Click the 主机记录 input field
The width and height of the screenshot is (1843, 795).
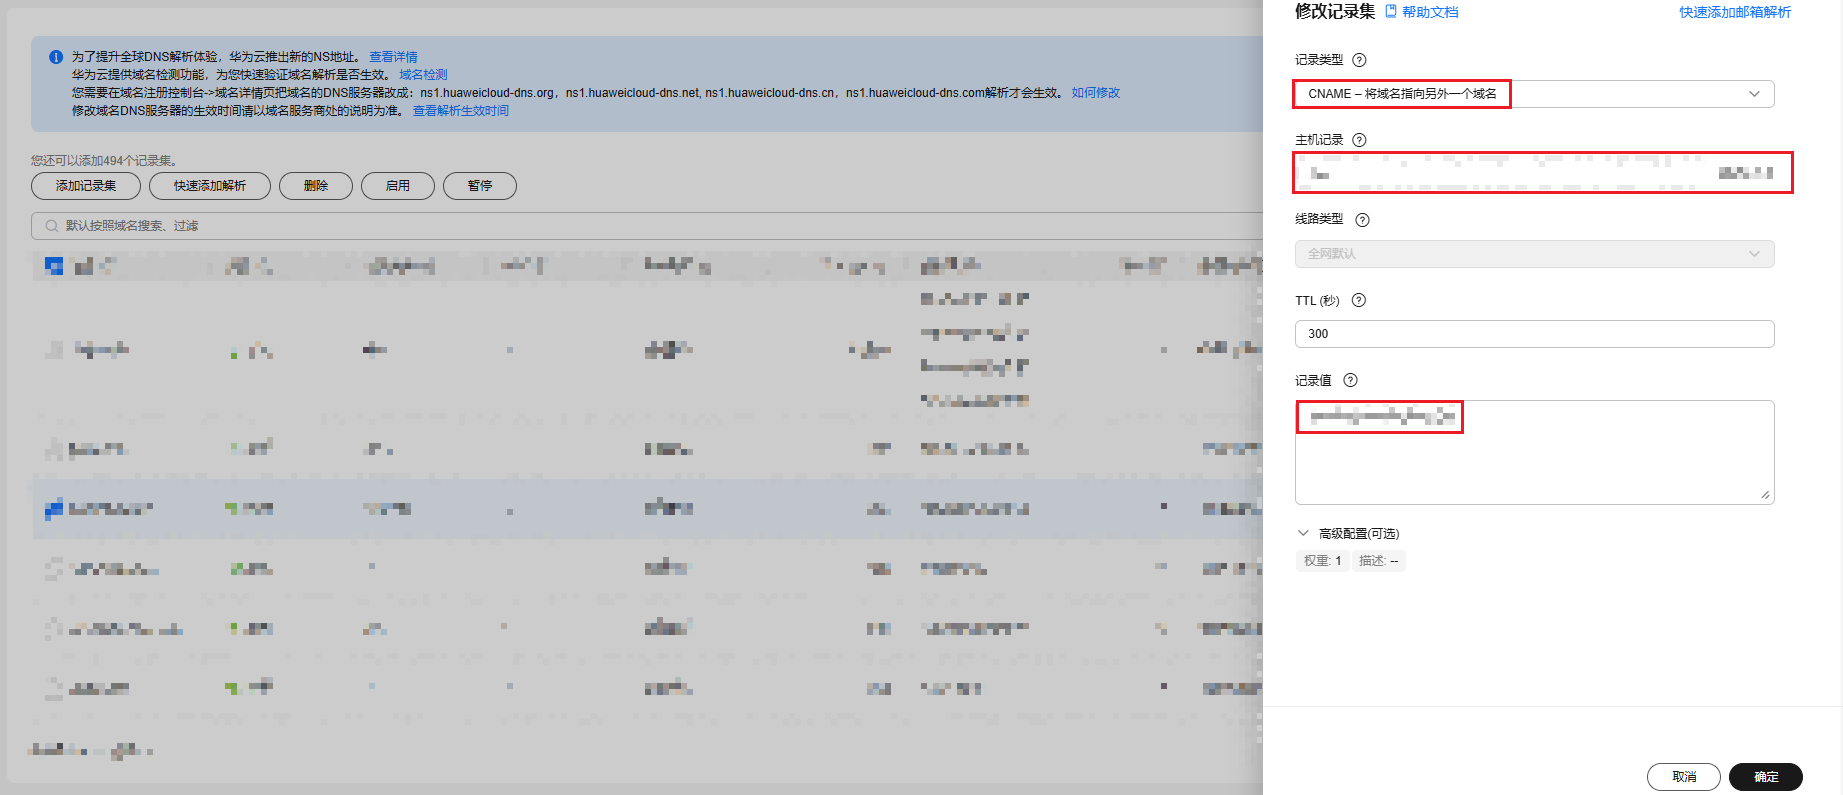tap(1542, 173)
